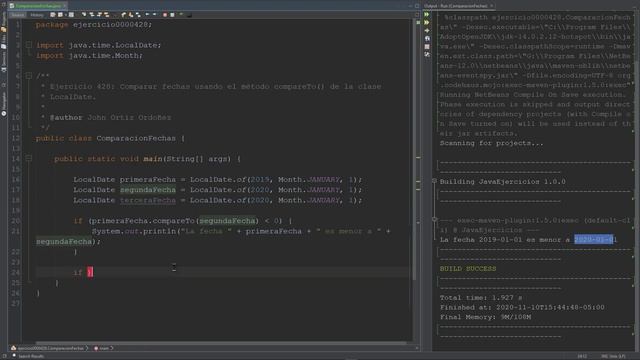Click the third icon in the Output sidebar
The image size is (640, 360).
[x=427, y=31]
